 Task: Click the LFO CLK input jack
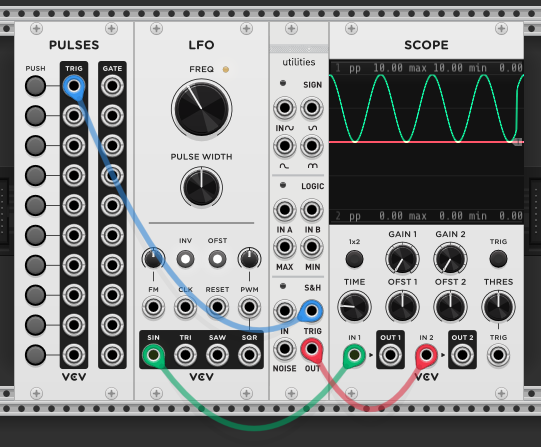click(x=185, y=307)
